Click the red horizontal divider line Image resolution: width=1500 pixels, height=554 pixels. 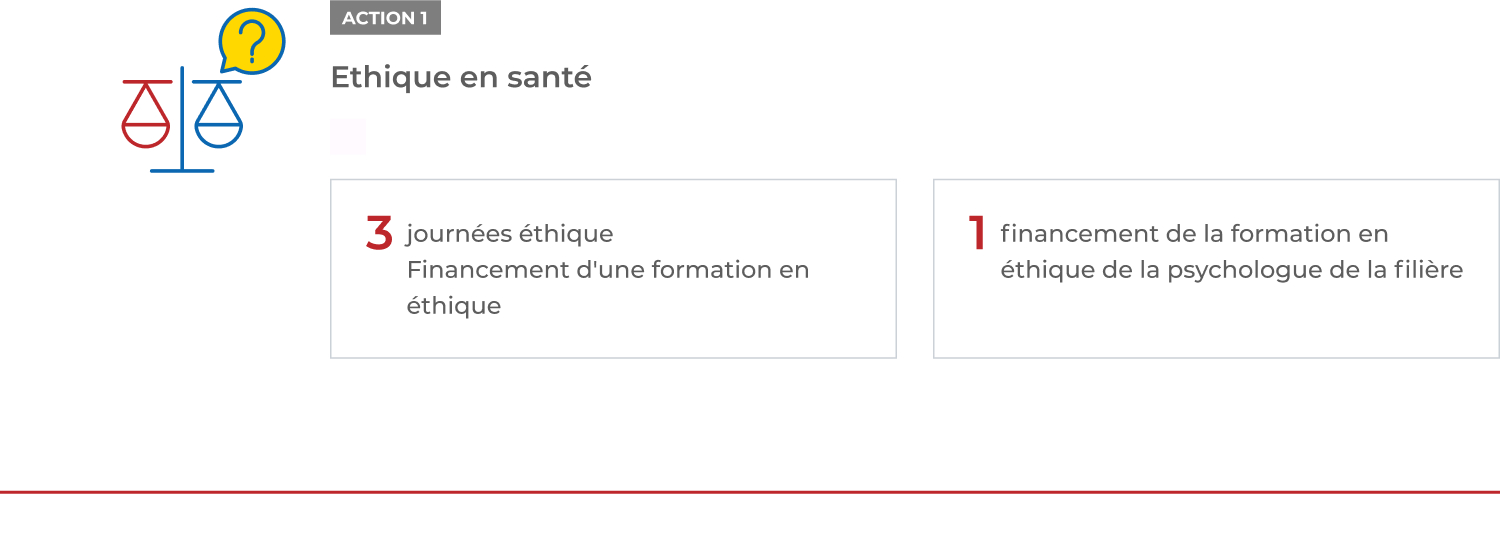coord(750,492)
